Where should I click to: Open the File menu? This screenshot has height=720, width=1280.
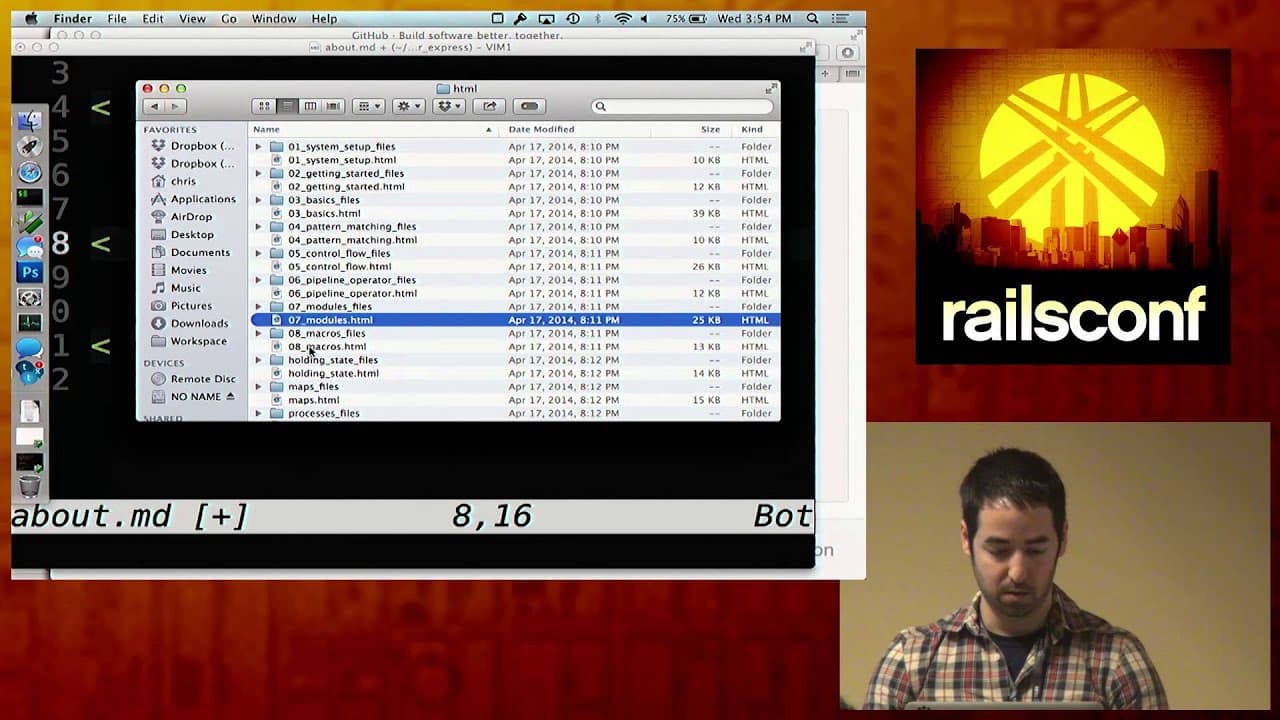(x=117, y=18)
